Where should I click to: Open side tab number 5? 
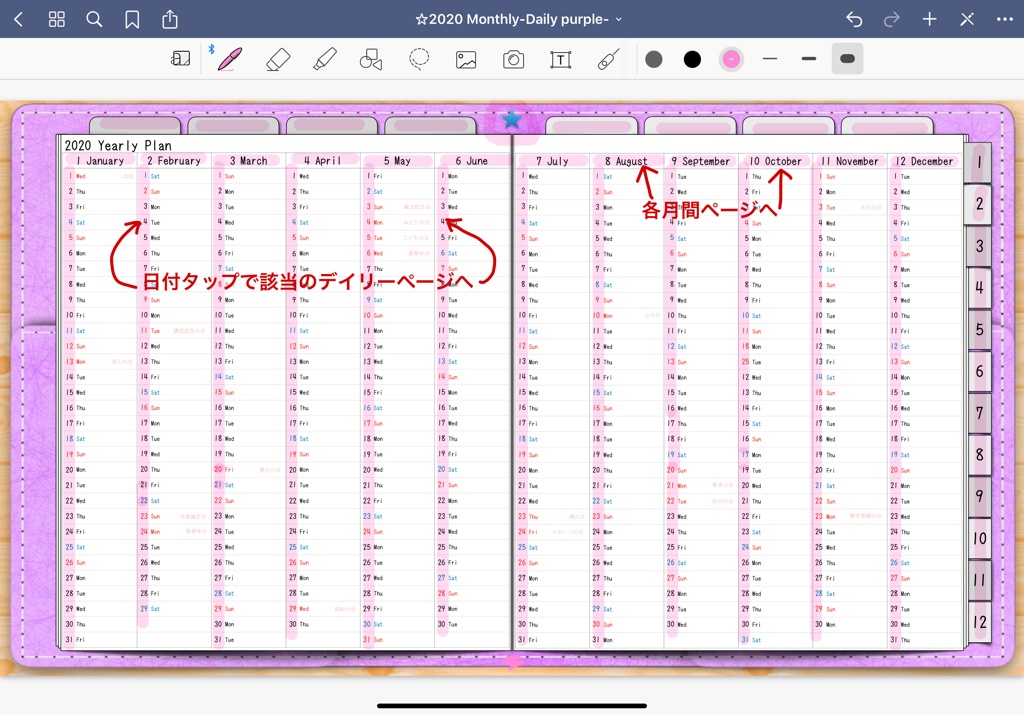(979, 329)
